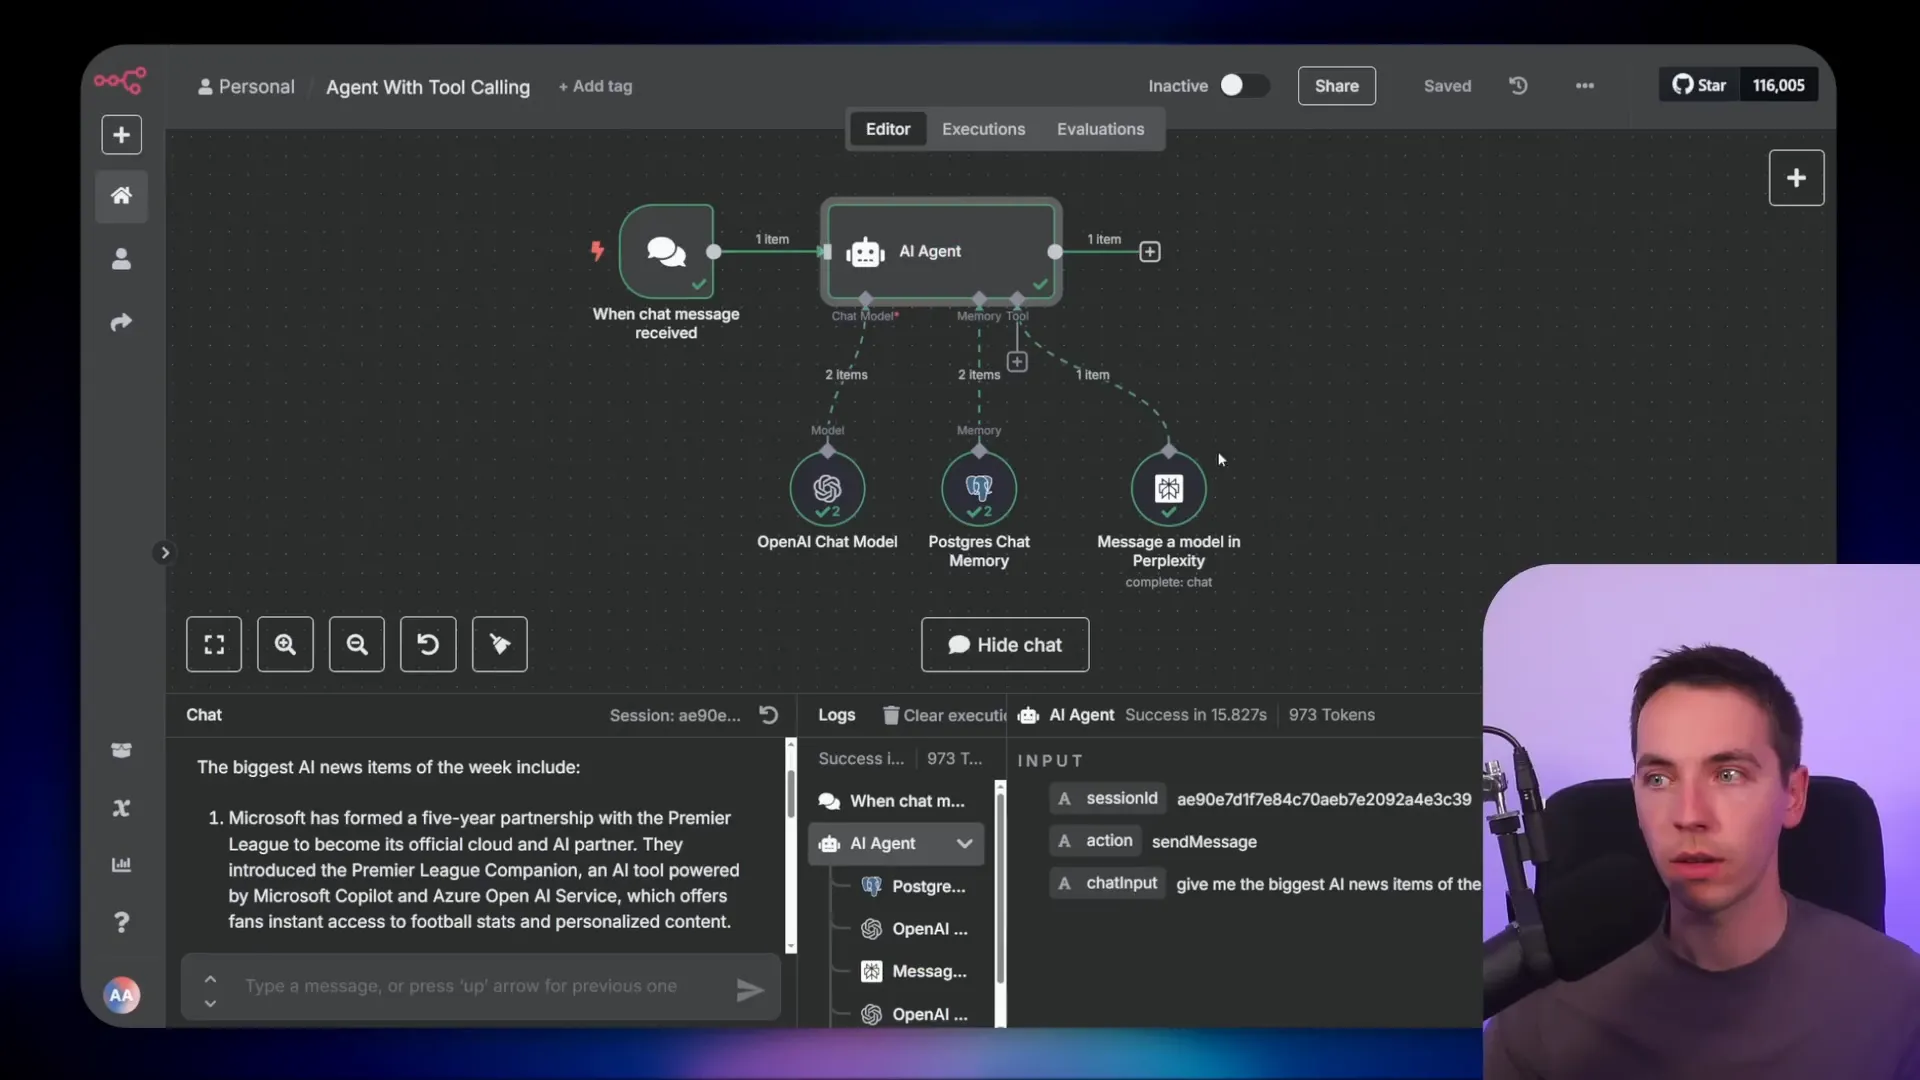Select the Message a model in Perplexity node
Image resolution: width=1920 pixels, height=1080 pixels.
point(1169,489)
